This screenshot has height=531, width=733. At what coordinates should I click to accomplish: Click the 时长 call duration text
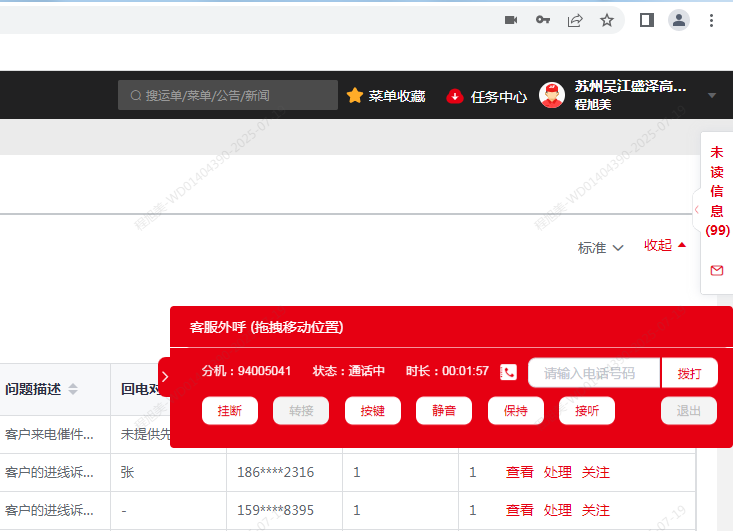(x=447, y=371)
